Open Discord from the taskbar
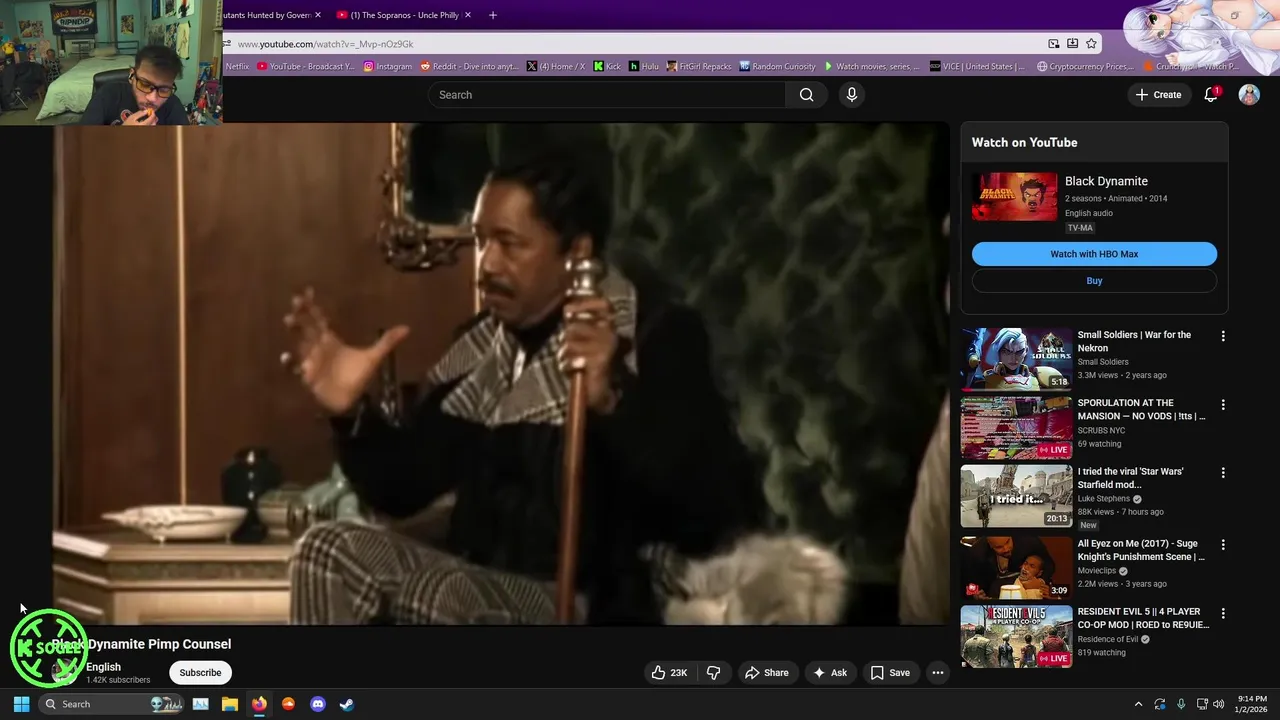Screen dimensions: 1280x720 pos(318,704)
